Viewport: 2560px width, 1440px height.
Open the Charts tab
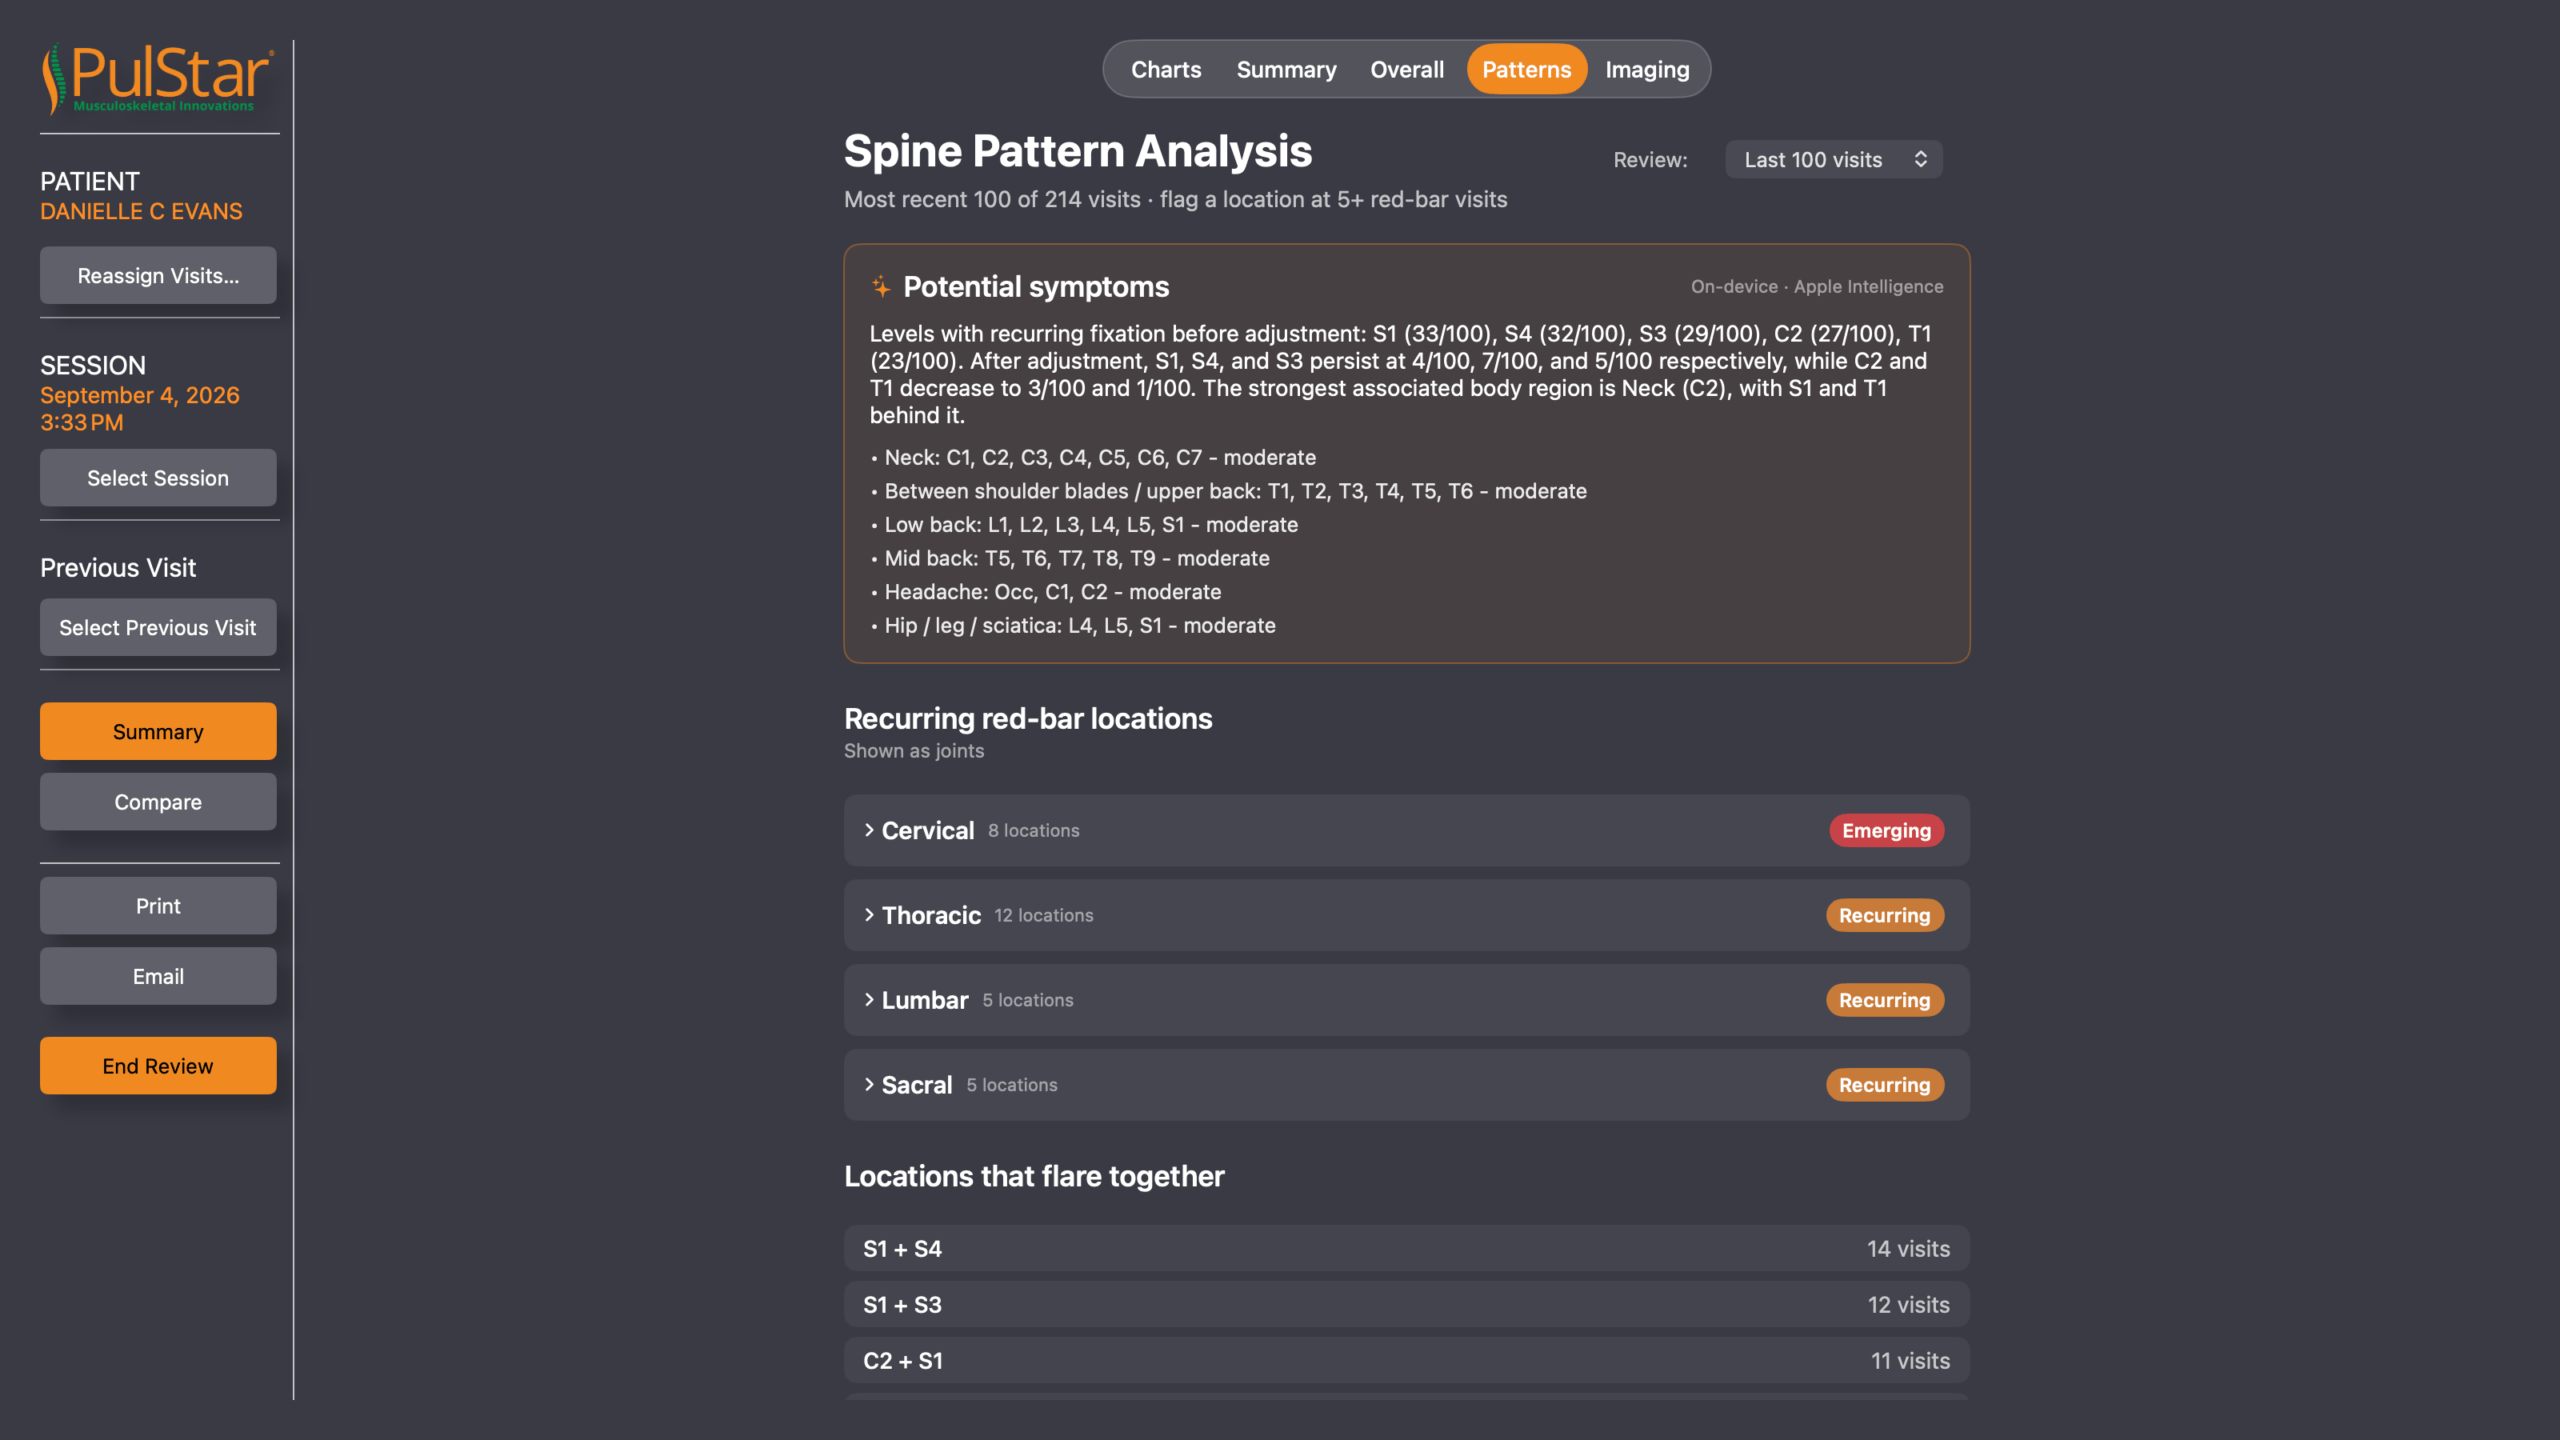pyautogui.click(x=1166, y=69)
